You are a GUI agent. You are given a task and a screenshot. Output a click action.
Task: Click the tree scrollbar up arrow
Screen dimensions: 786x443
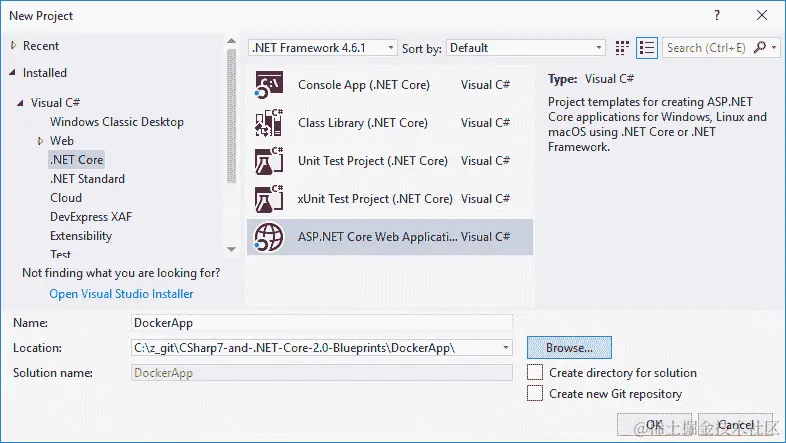[x=231, y=41]
